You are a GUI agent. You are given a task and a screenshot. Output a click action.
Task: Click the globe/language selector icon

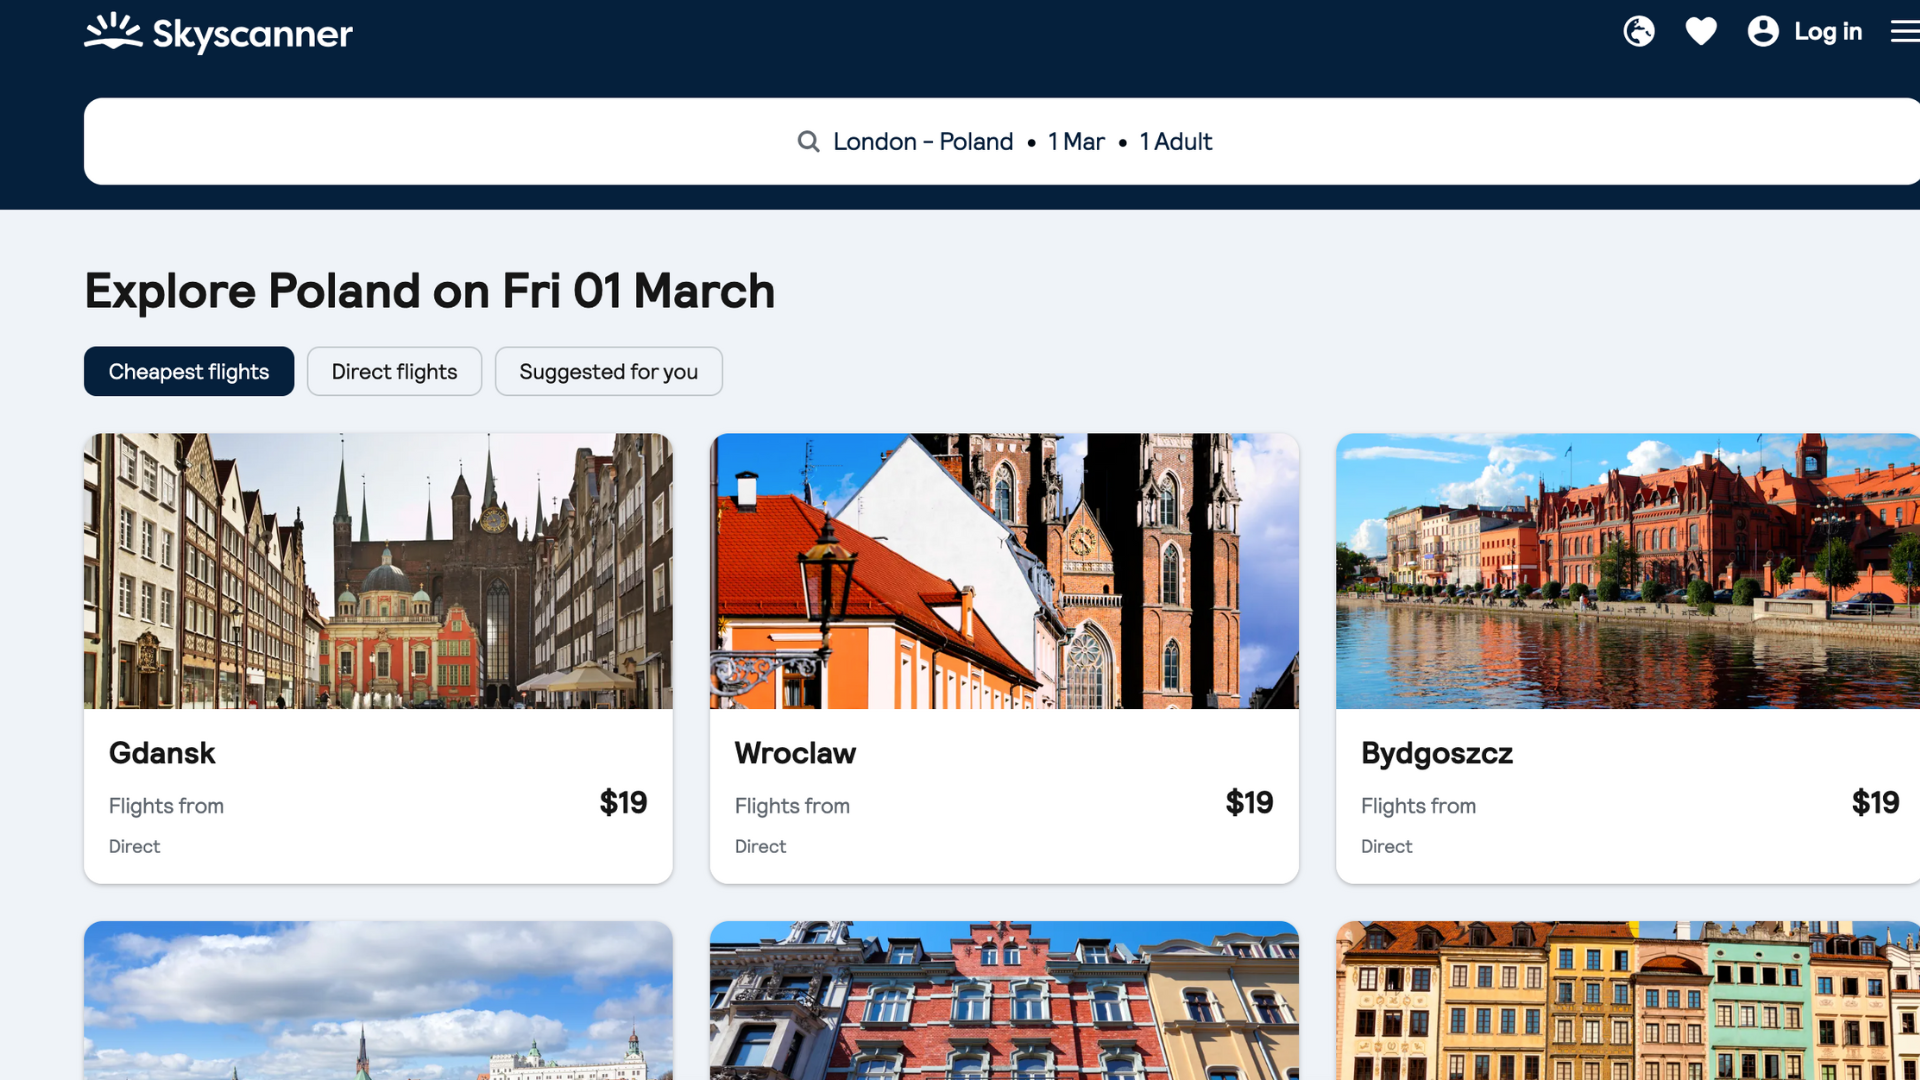(x=1640, y=30)
